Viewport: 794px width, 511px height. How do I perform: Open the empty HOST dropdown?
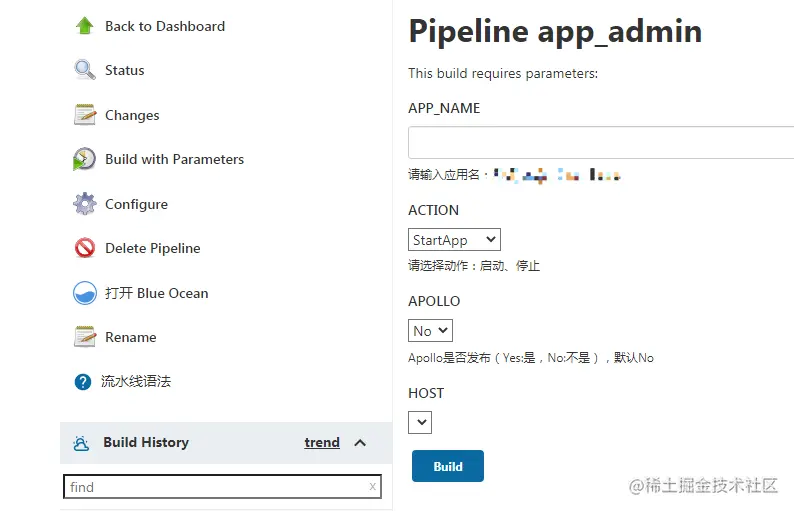420,423
